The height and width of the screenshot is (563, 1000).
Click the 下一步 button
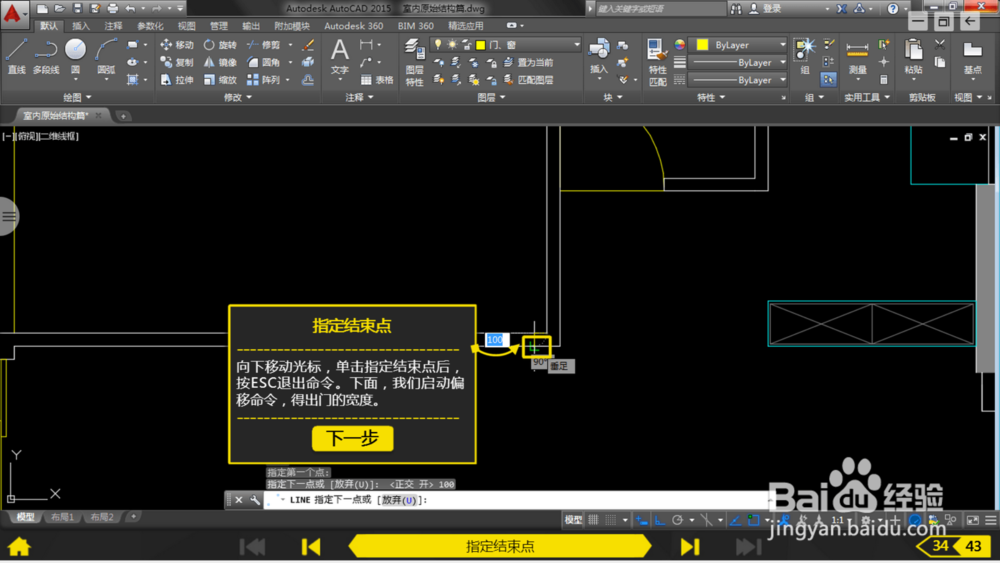[x=353, y=439]
